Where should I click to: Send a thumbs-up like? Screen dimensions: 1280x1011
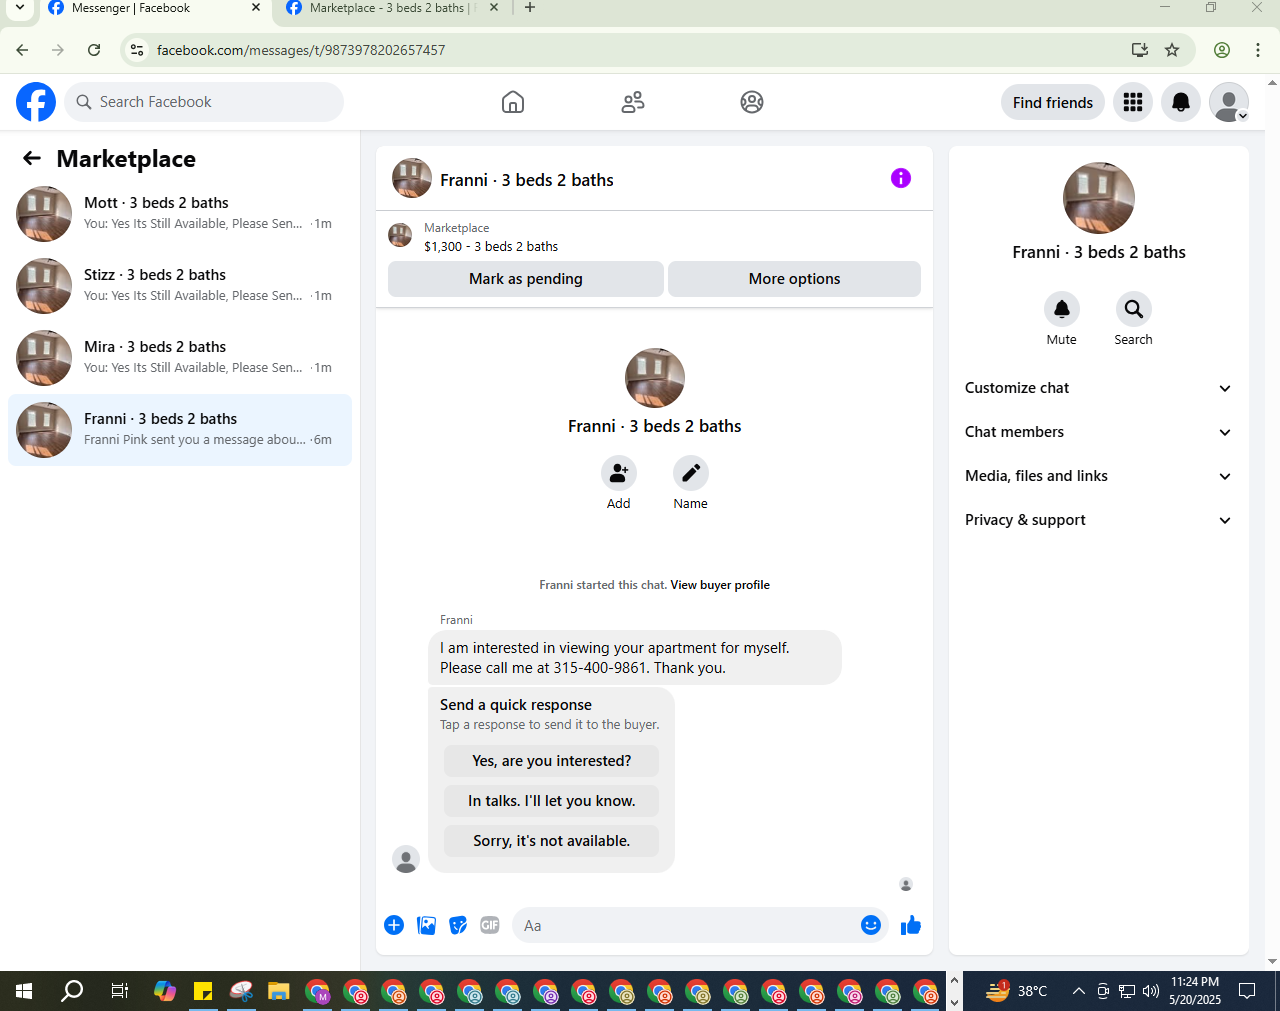coord(911,925)
